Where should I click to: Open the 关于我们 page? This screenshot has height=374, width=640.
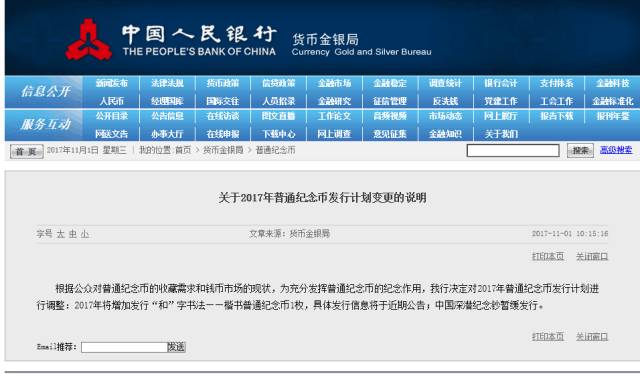pyautogui.click(x=501, y=134)
